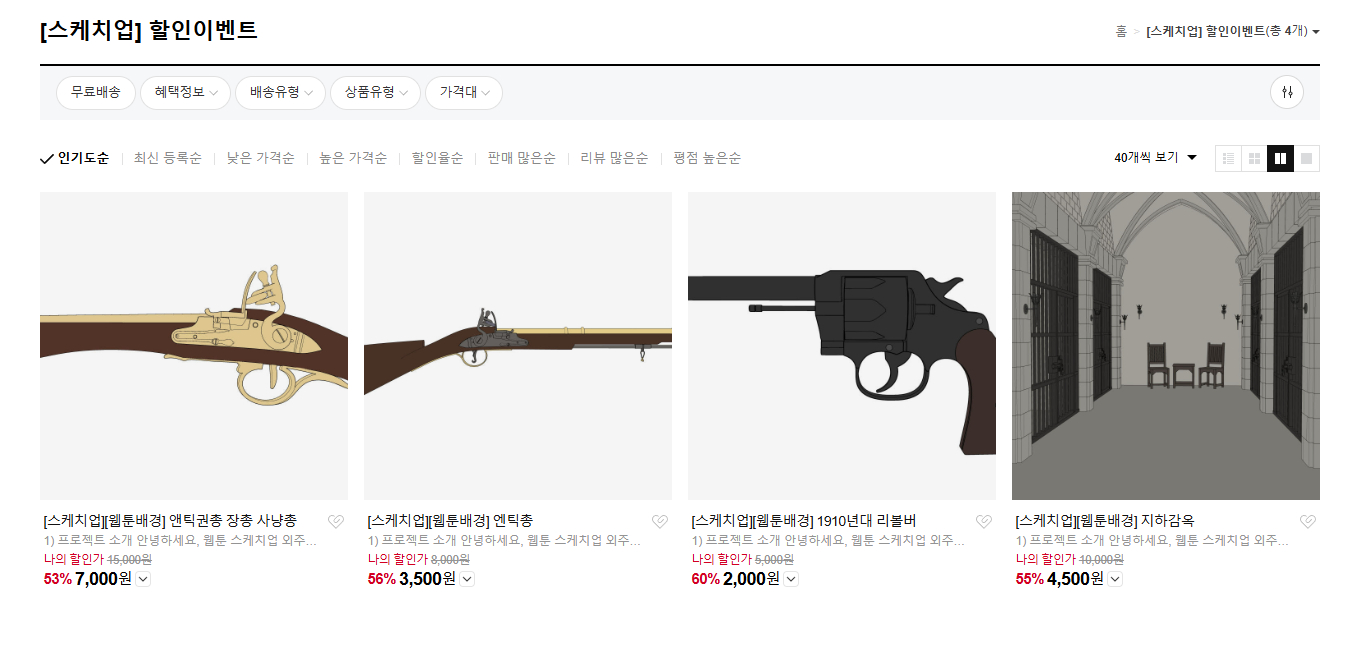Select the two-column large grid view icon
This screenshot has width=1360, height=663.
tap(1280, 158)
